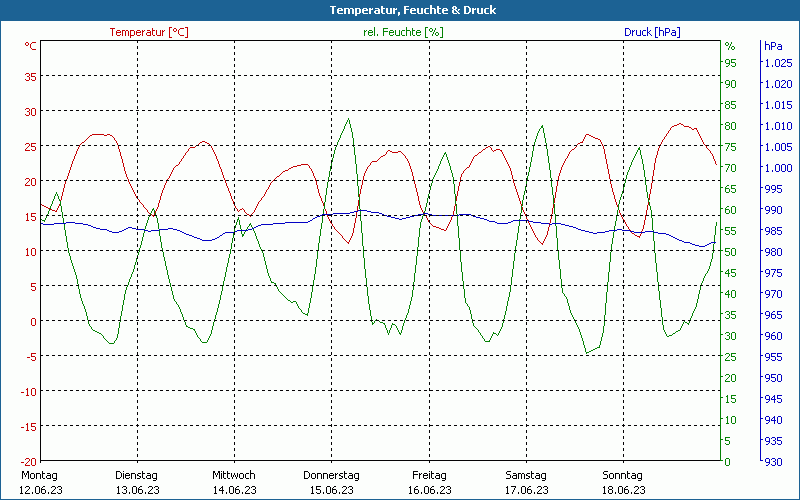Click the chart title Temperatur, Feuchte & Druck
Image resolution: width=800 pixels, height=500 pixels.
point(413,10)
